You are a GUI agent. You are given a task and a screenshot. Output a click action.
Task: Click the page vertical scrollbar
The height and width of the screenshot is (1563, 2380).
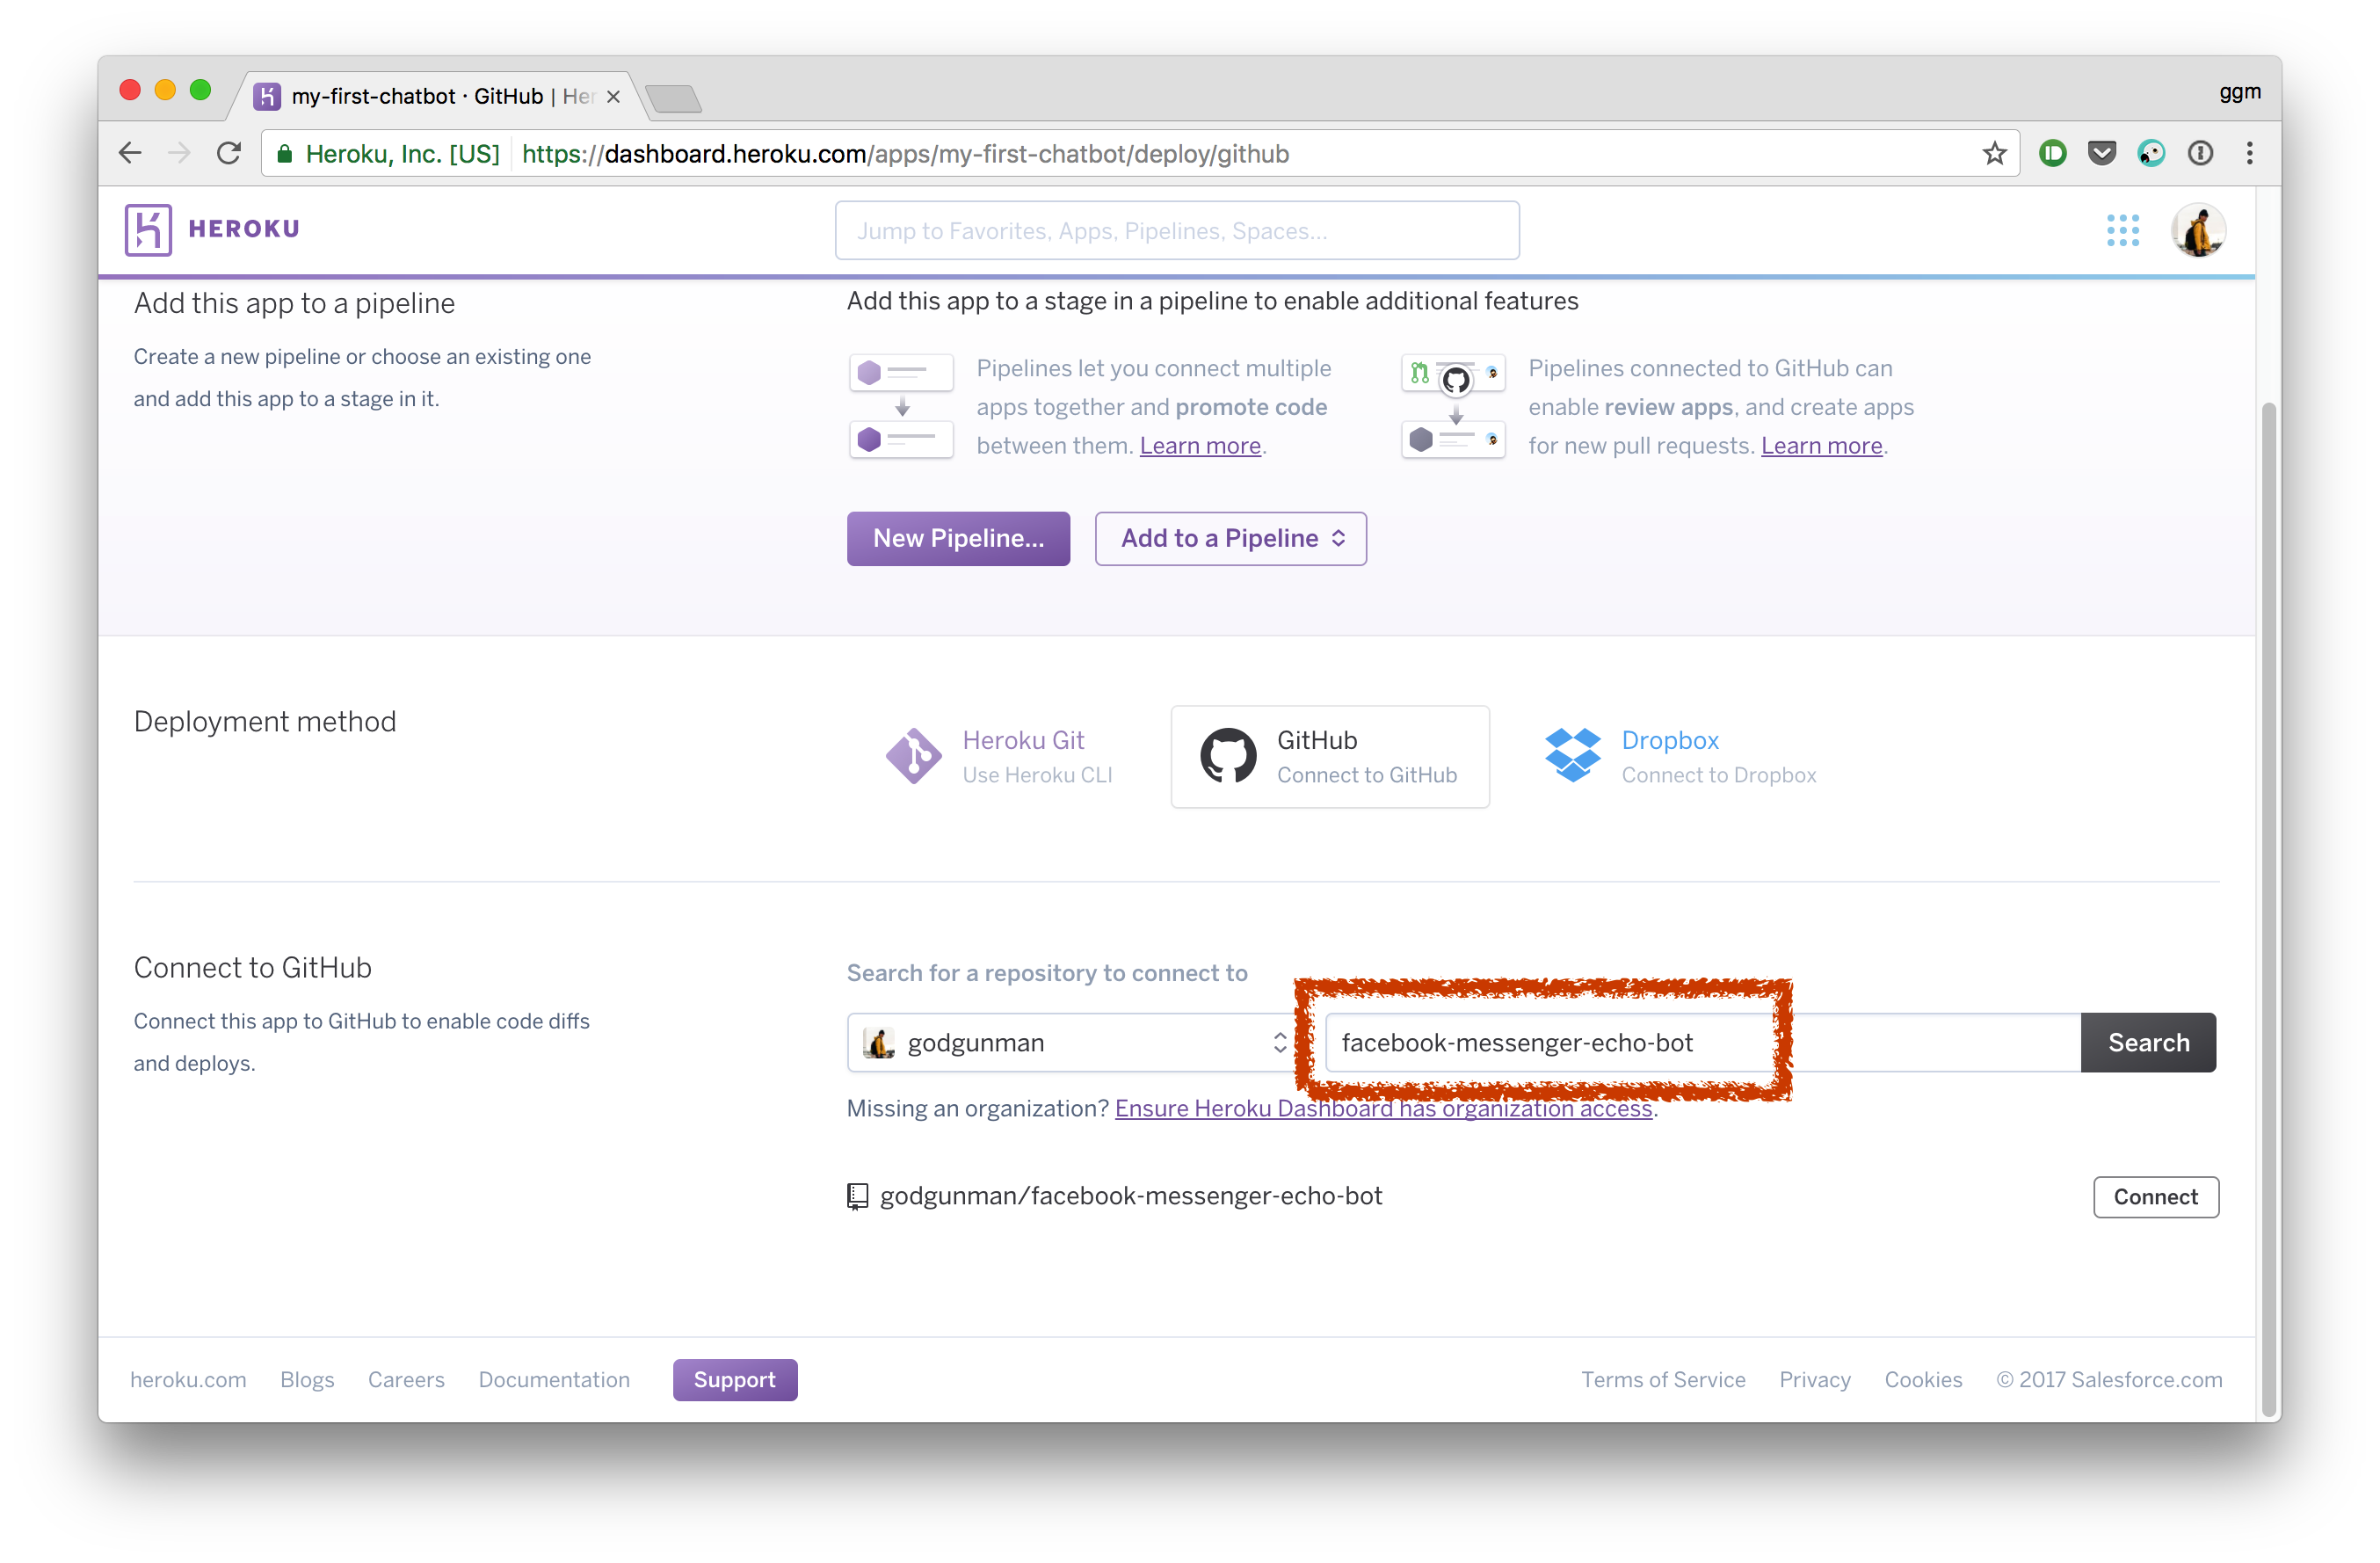[2268, 910]
